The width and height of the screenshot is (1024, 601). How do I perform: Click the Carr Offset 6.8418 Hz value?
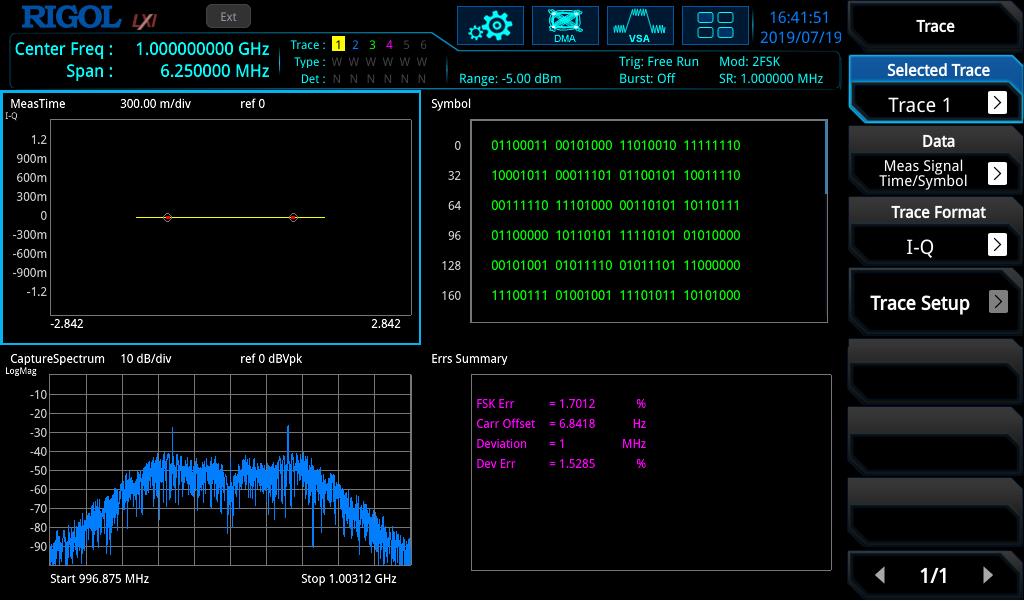577,423
